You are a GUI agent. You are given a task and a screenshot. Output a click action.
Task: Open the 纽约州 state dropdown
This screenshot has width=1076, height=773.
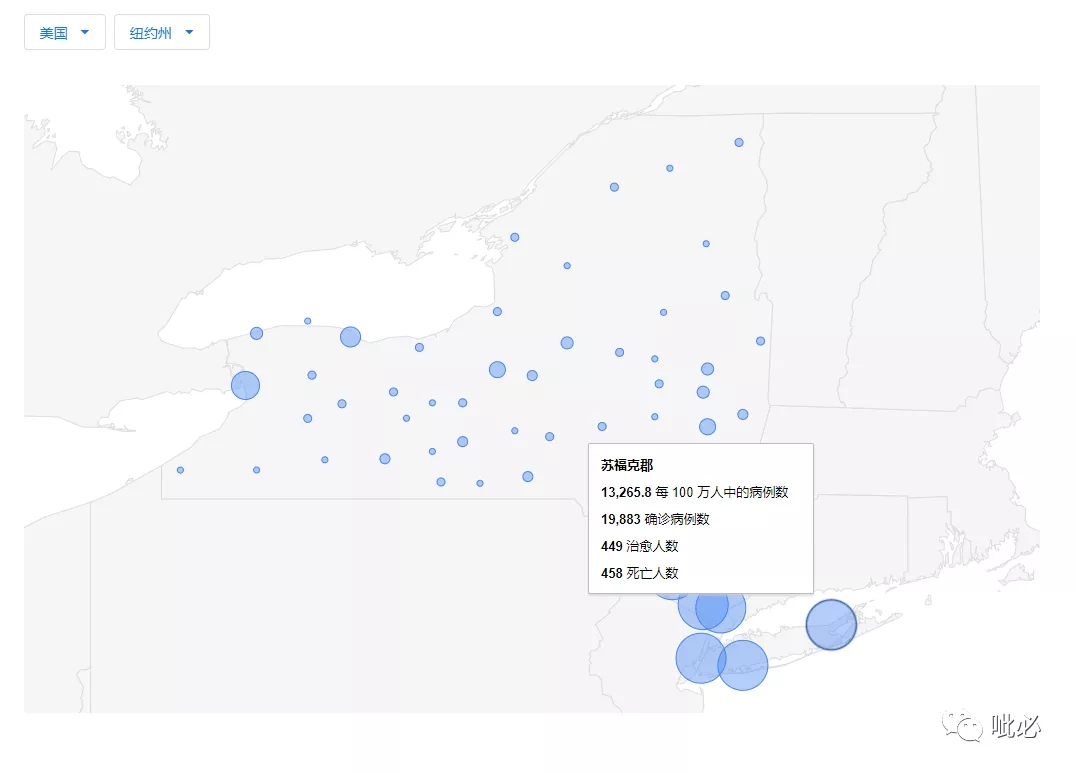[x=161, y=32]
